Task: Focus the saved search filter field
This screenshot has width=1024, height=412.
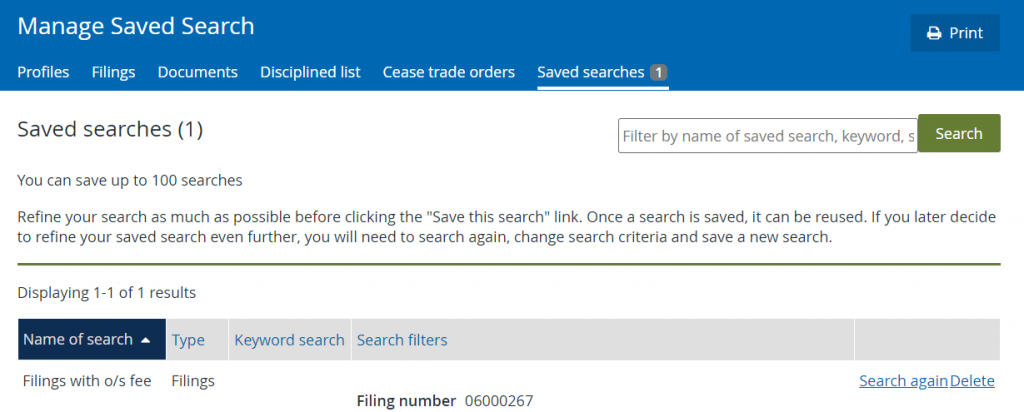Action: click(768, 136)
